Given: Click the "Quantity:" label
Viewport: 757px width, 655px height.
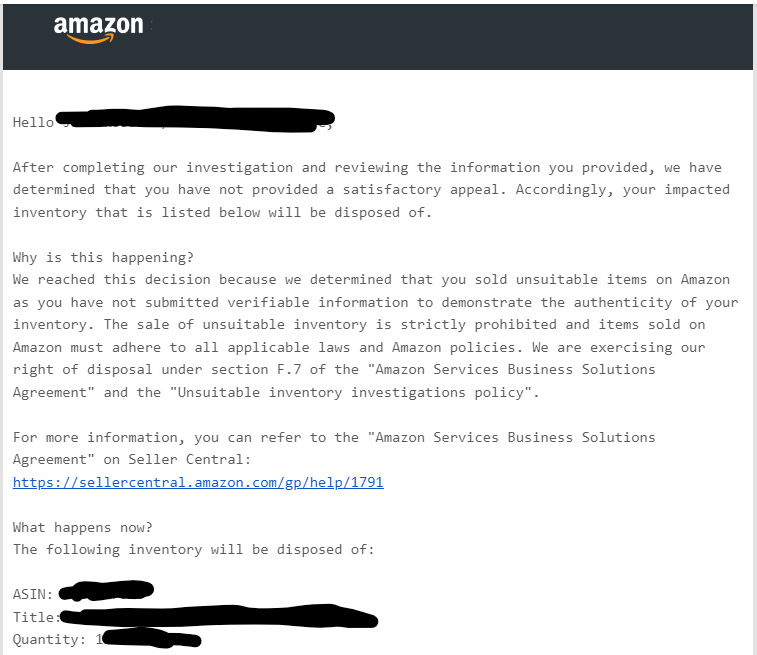Looking at the screenshot, I should tap(49, 639).
